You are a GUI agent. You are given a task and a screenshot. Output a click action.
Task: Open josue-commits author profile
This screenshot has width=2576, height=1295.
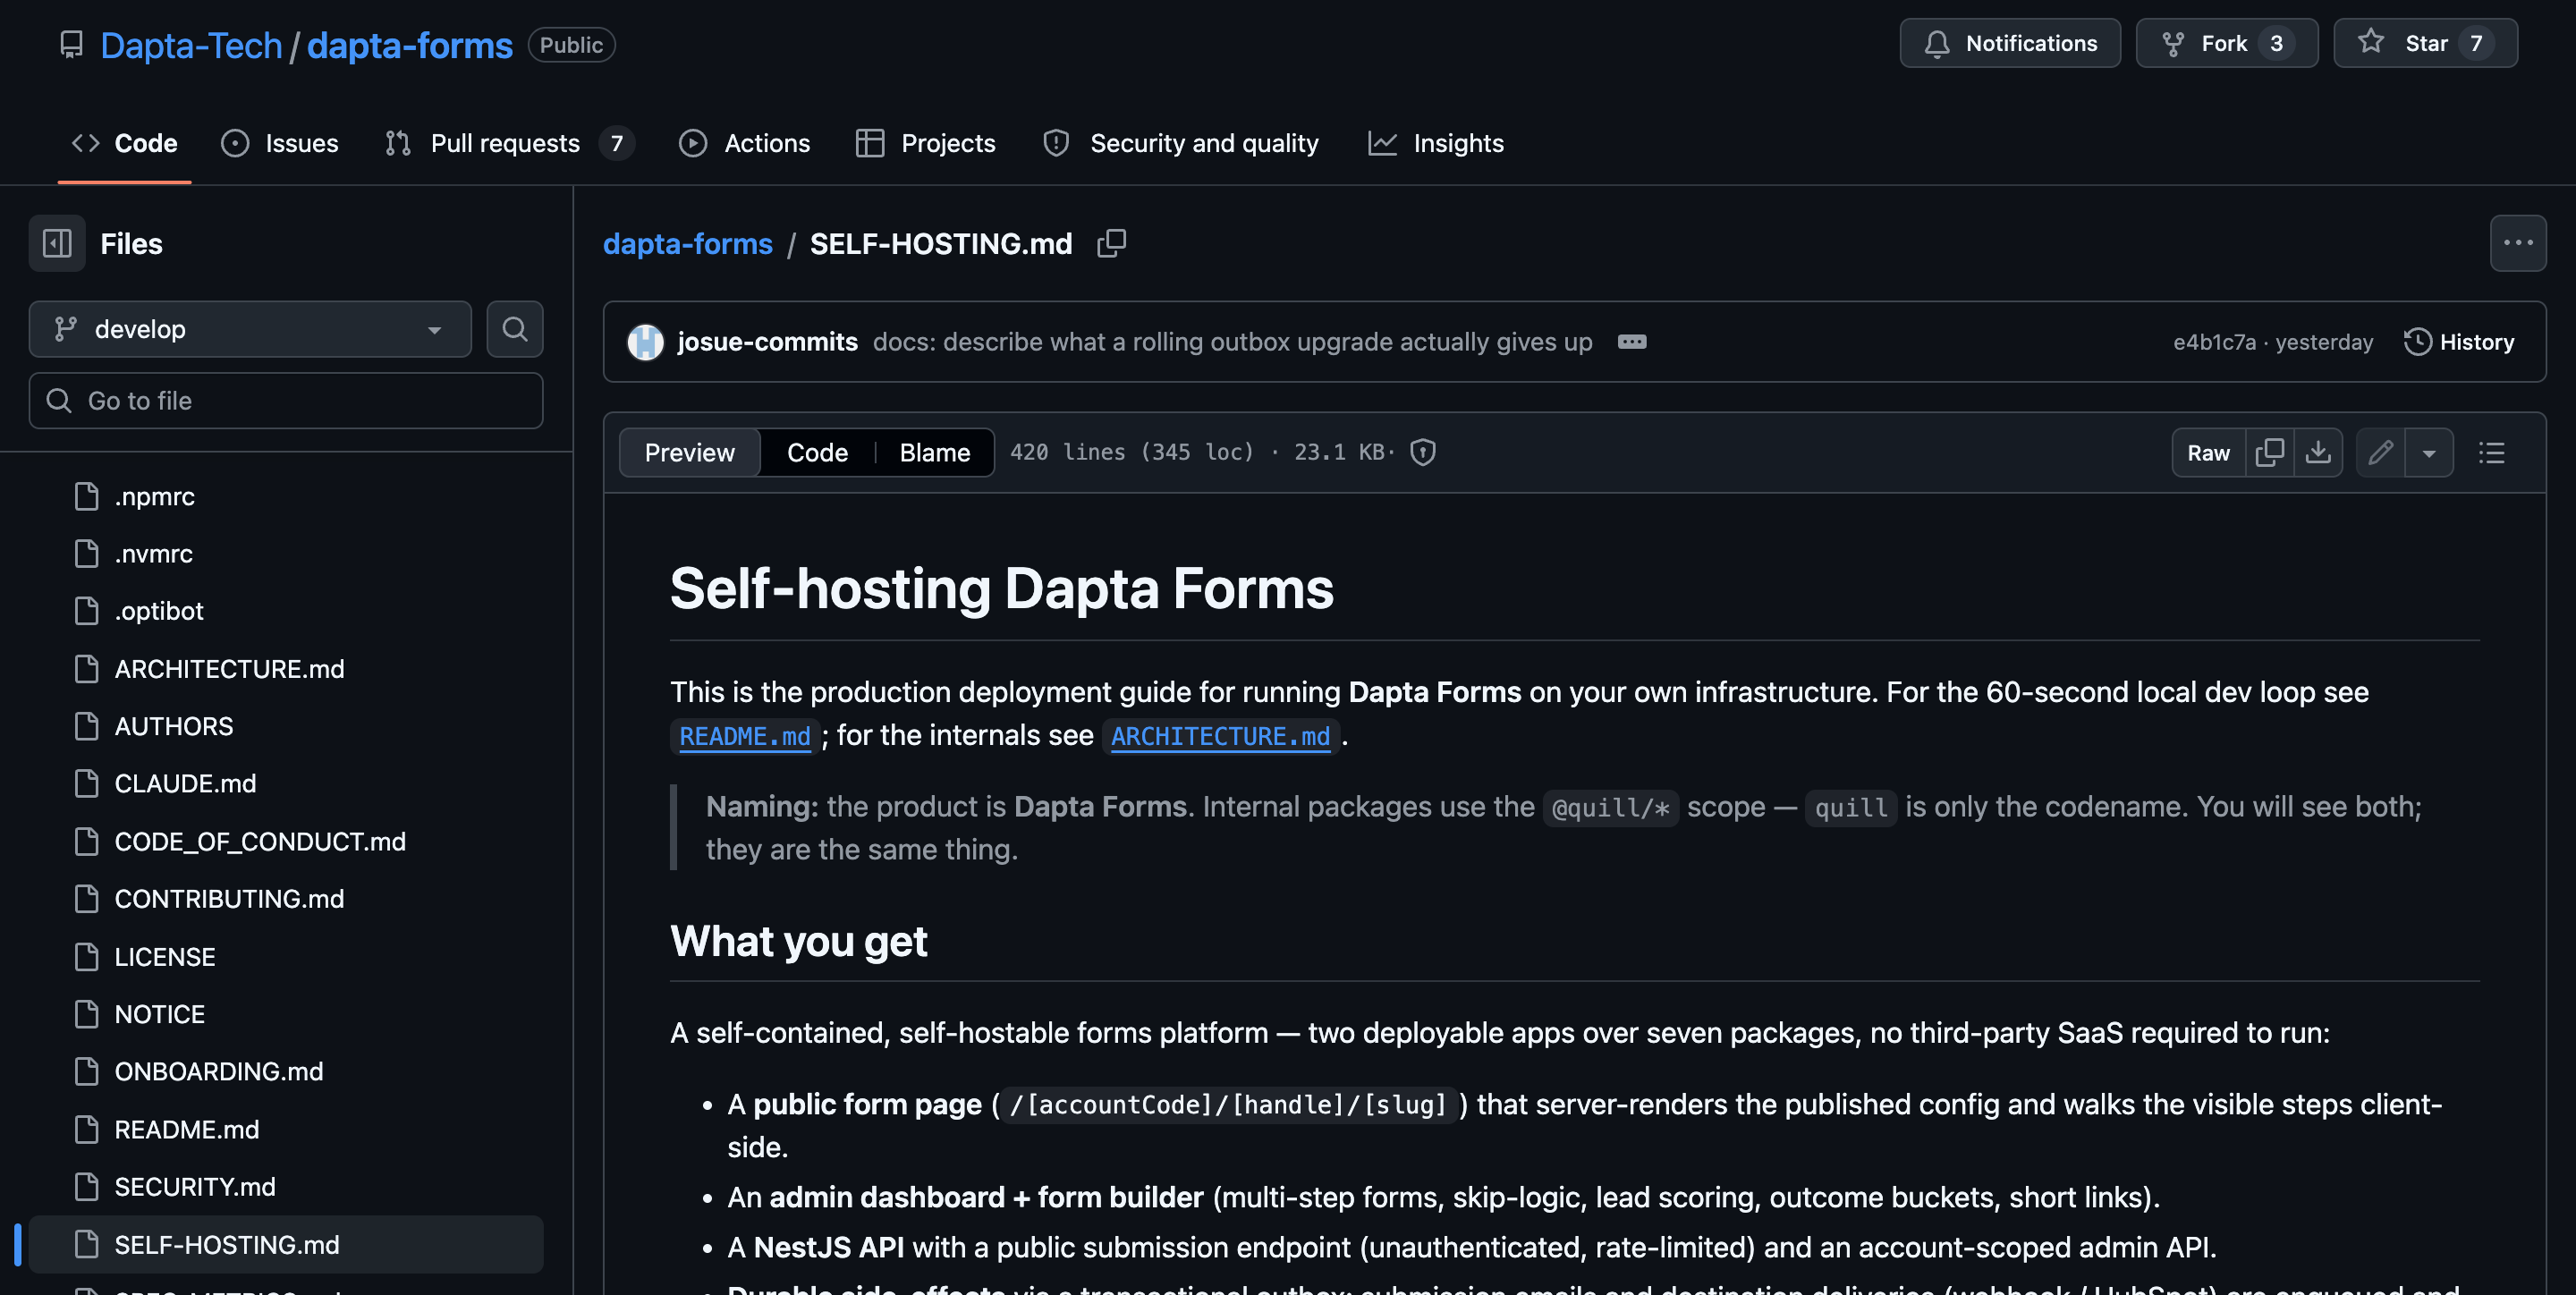767,342
